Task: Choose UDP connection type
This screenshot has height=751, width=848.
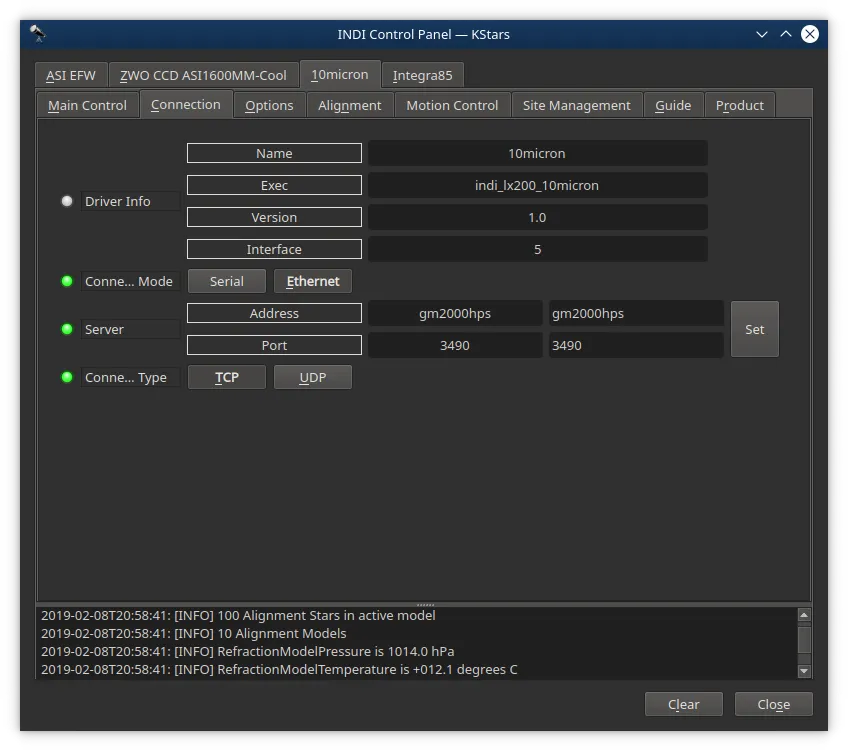Action: pyautogui.click(x=313, y=377)
